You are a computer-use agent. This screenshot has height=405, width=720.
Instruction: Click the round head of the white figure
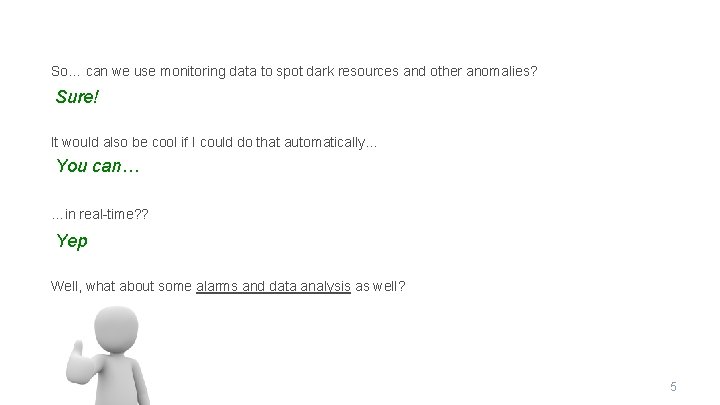117,329
